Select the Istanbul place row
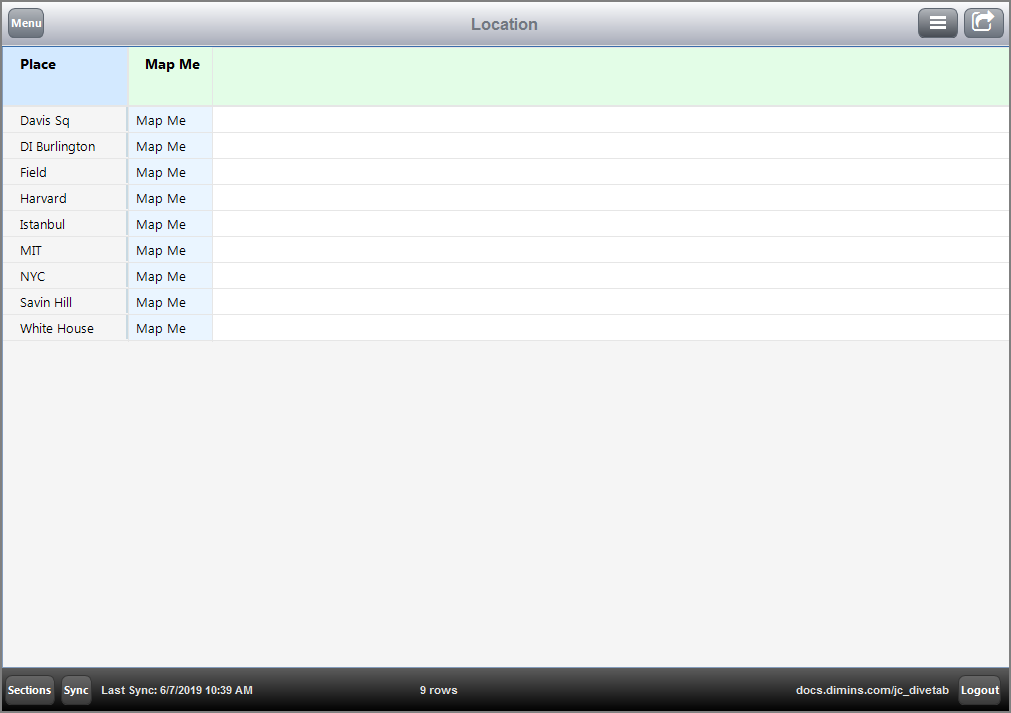 [42, 225]
